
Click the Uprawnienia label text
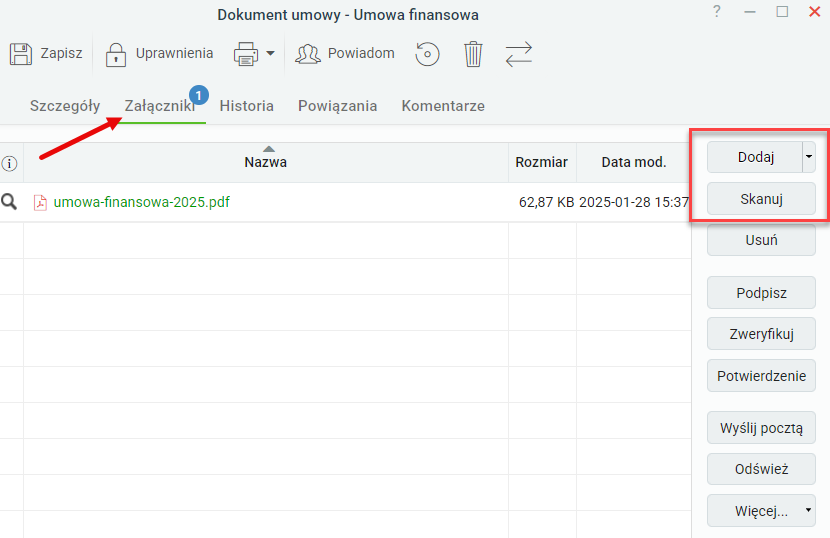174,53
